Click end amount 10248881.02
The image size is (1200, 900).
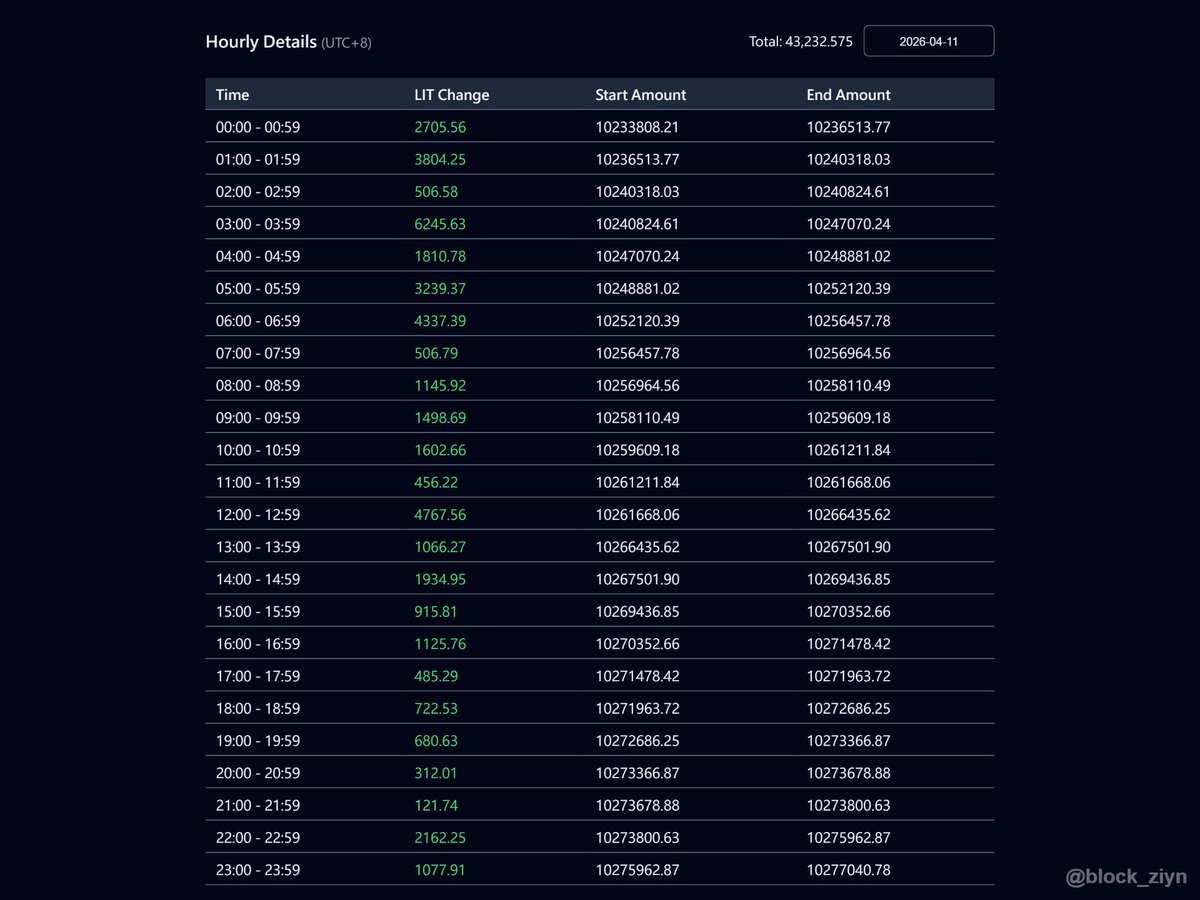point(849,256)
